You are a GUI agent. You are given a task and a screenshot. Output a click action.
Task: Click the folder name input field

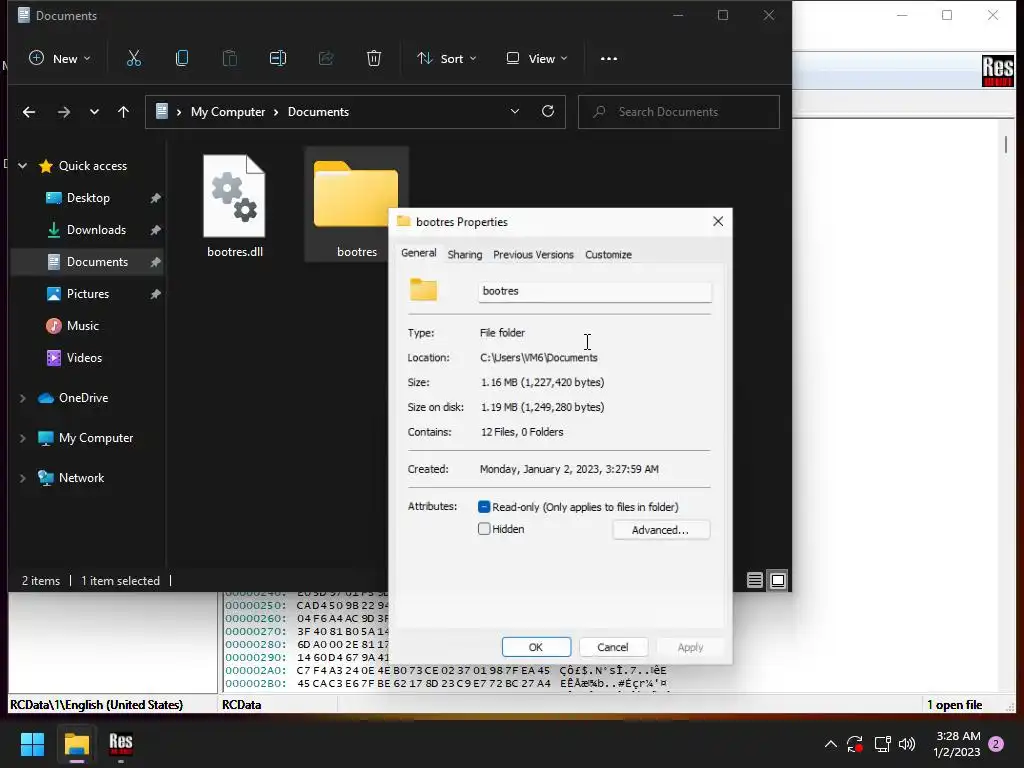595,291
